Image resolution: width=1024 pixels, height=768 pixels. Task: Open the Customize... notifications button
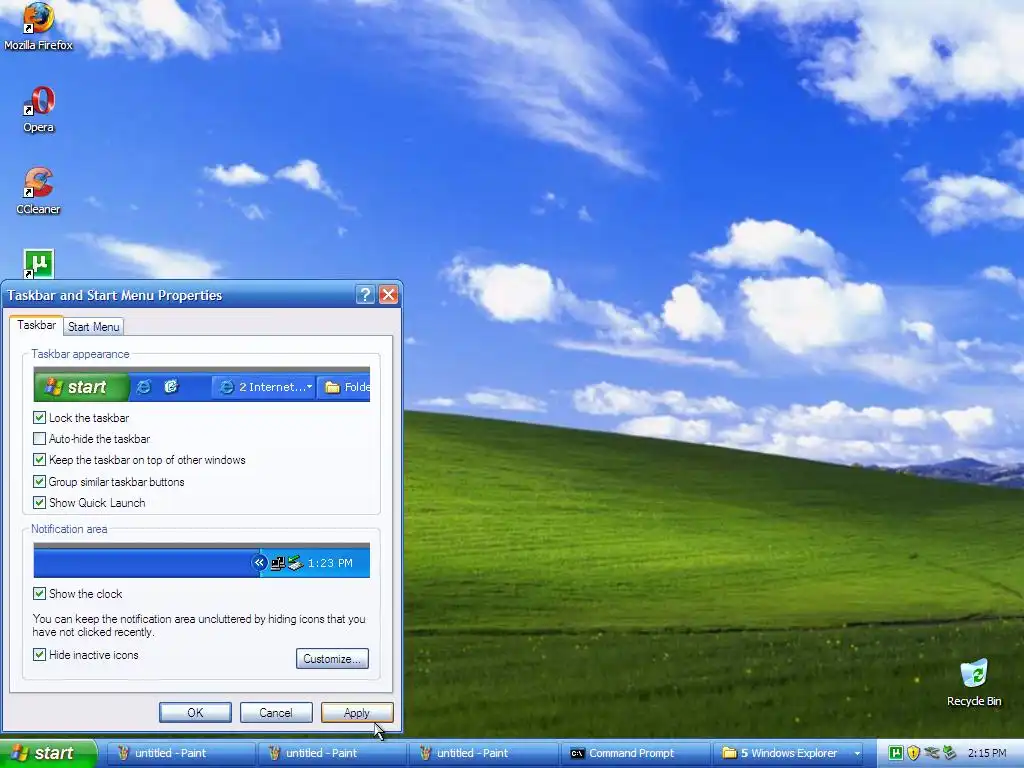click(332, 658)
